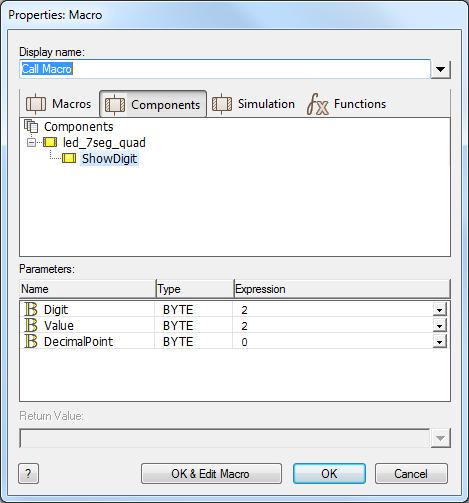Screen dimensions: 469x503
Task: Open the Display name dropdown arrow
Action: point(441,70)
